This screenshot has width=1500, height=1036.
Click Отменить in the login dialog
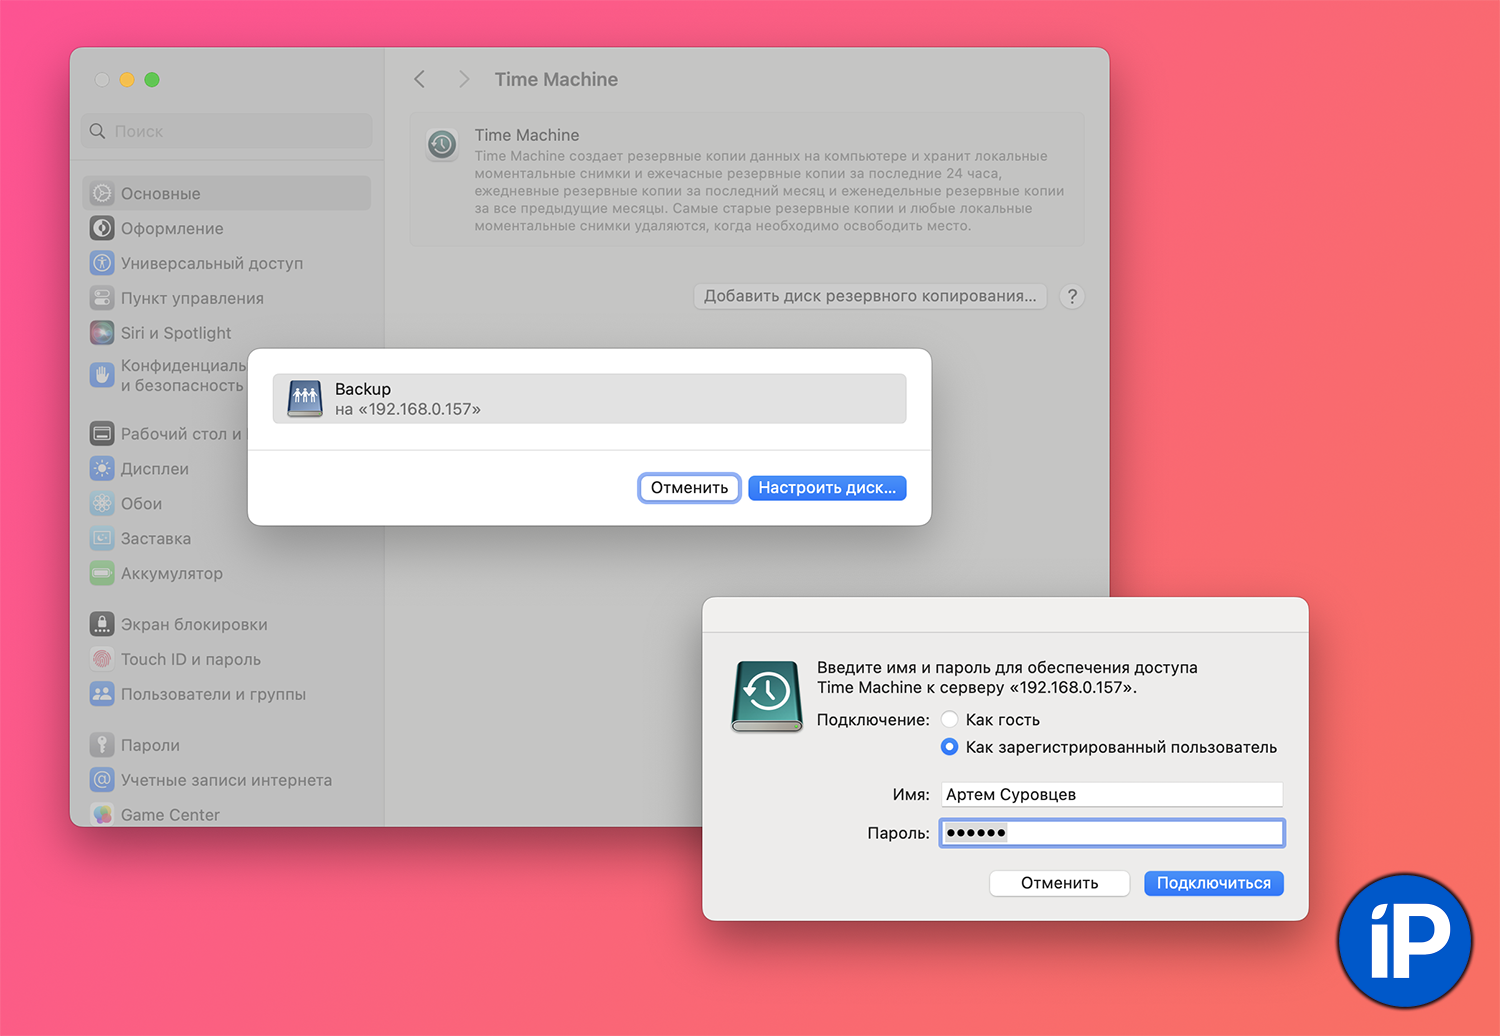point(1059,883)
